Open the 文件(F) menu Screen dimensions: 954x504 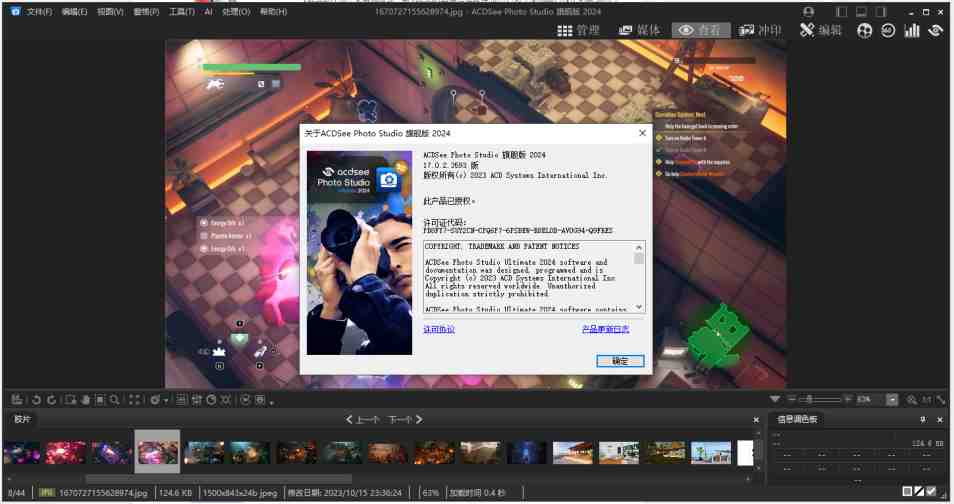tap(39, 12)
